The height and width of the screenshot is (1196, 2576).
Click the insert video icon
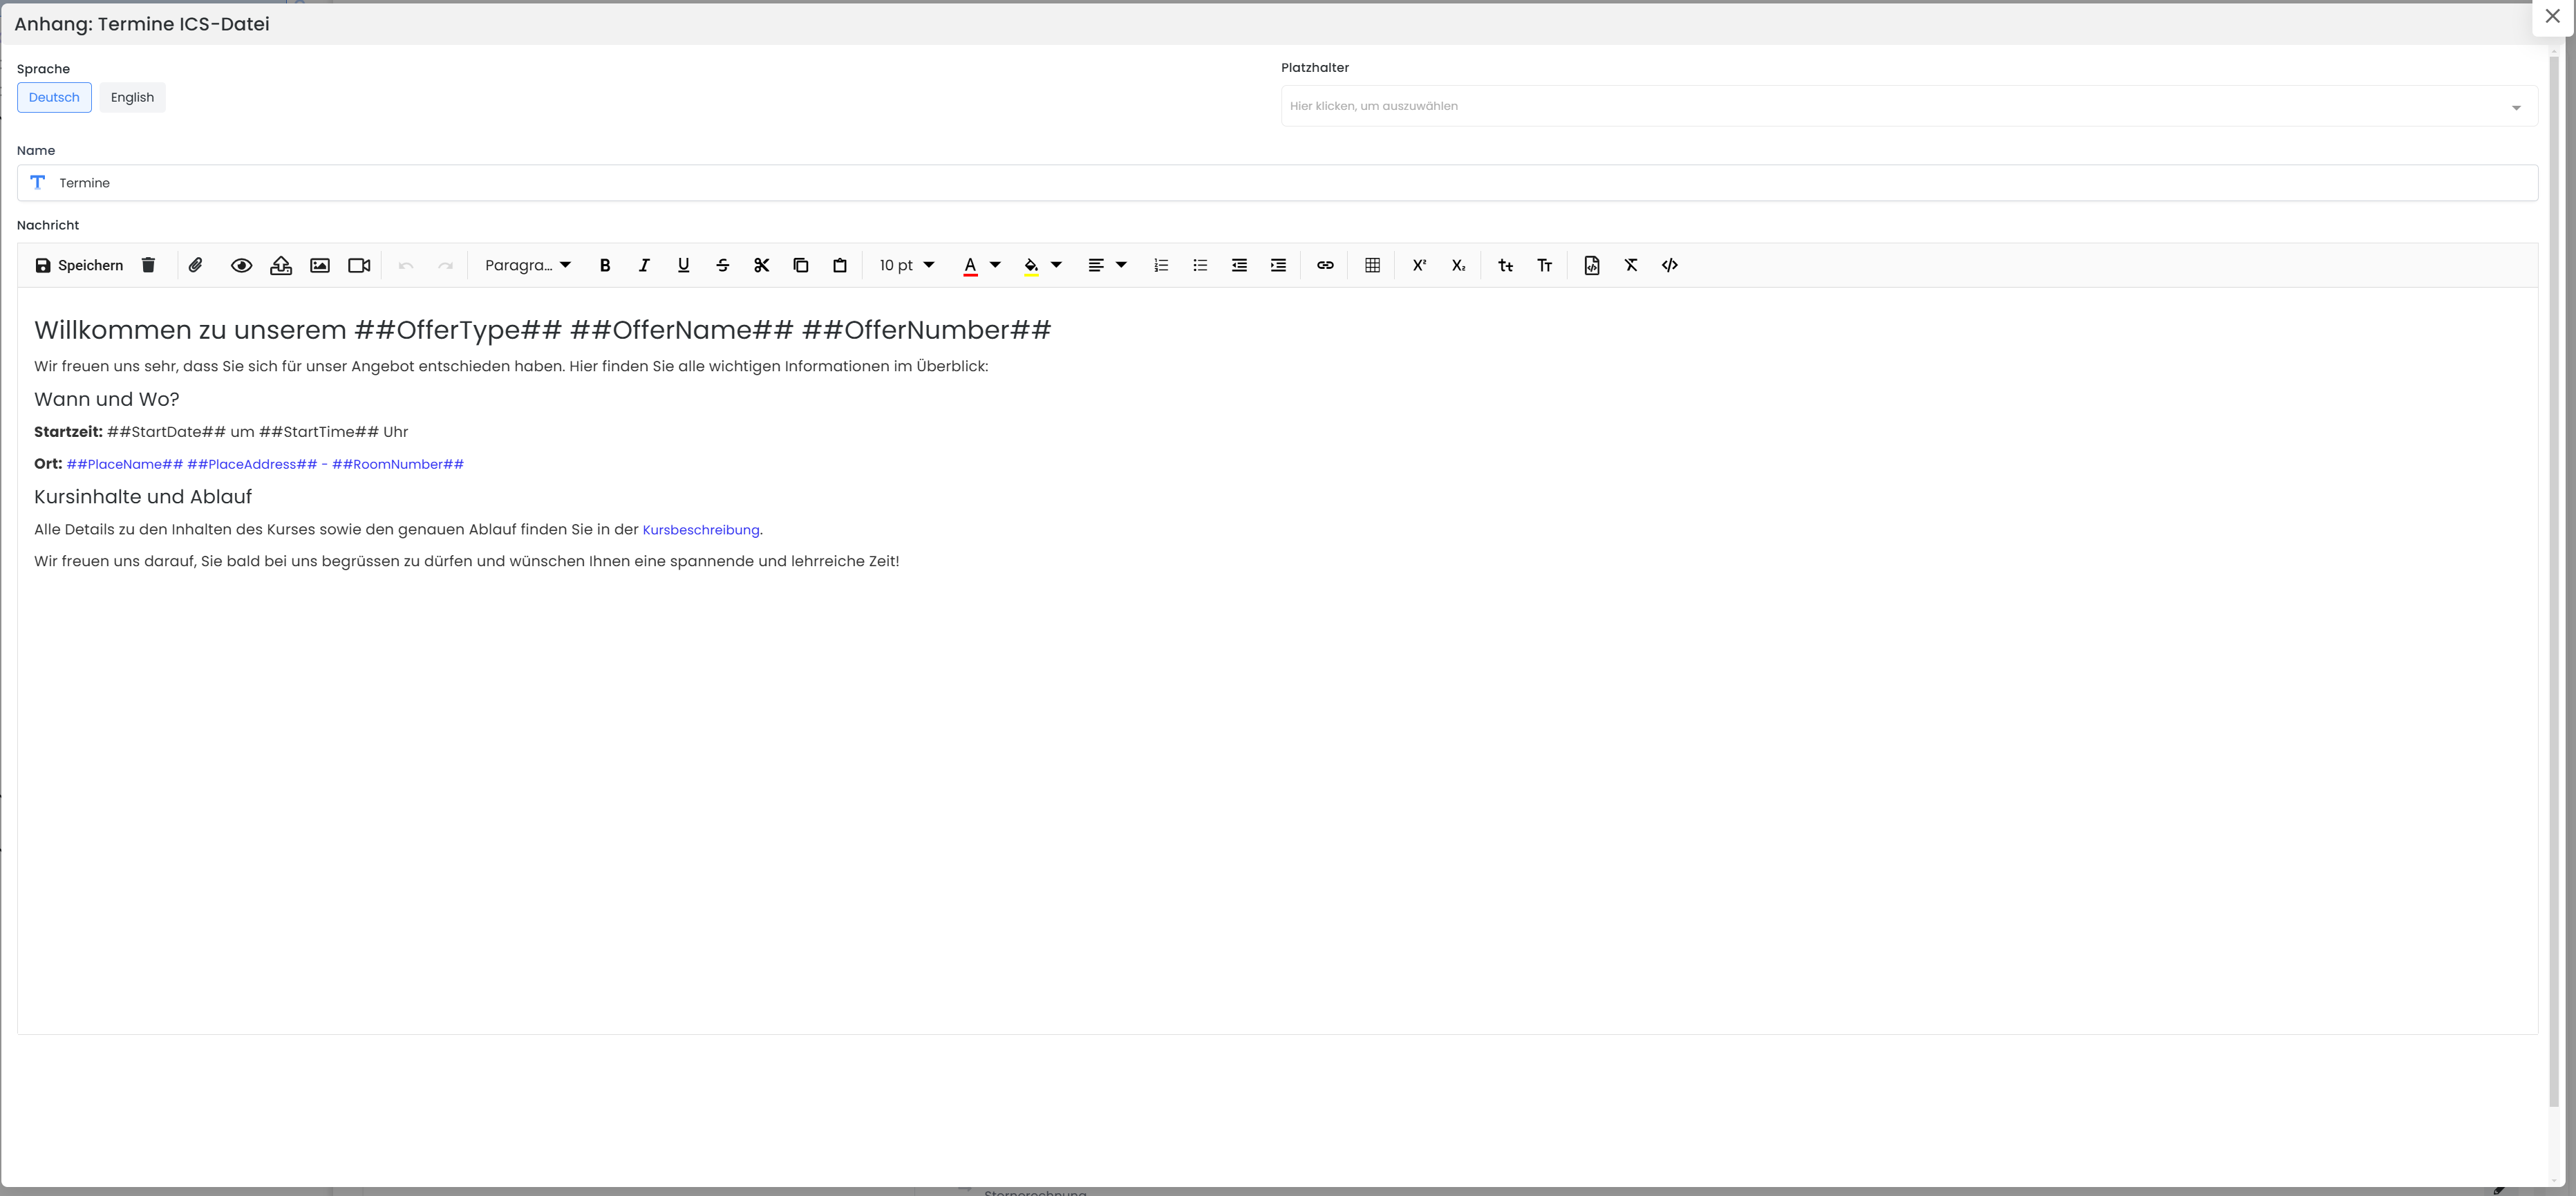click(359, 265)
